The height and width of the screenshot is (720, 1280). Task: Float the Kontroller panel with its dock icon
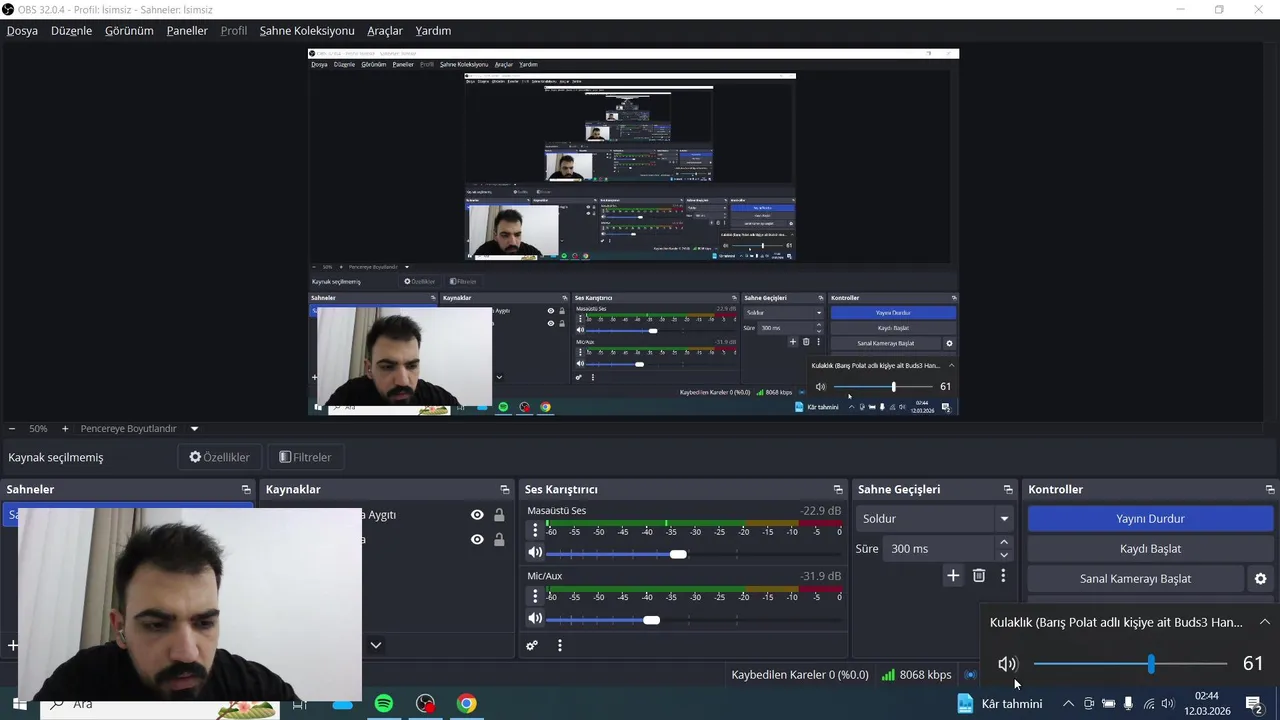(x=1270, y=489)
